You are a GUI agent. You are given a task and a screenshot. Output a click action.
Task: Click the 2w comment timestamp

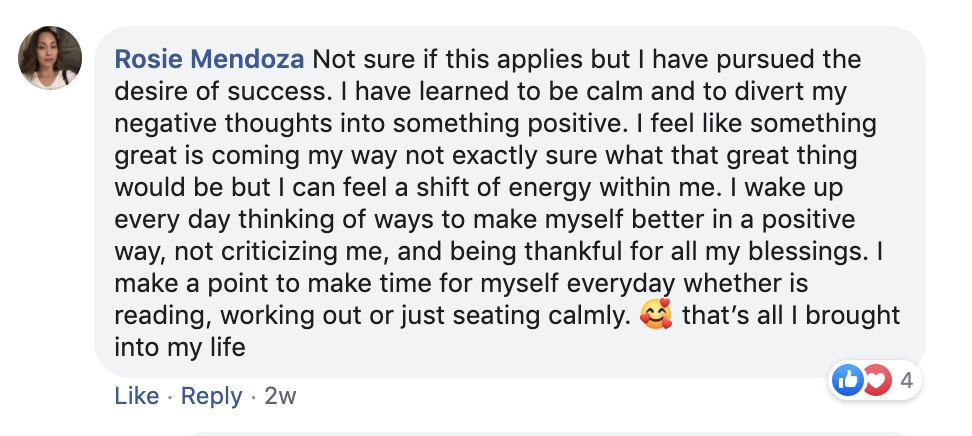click(280, 396)
